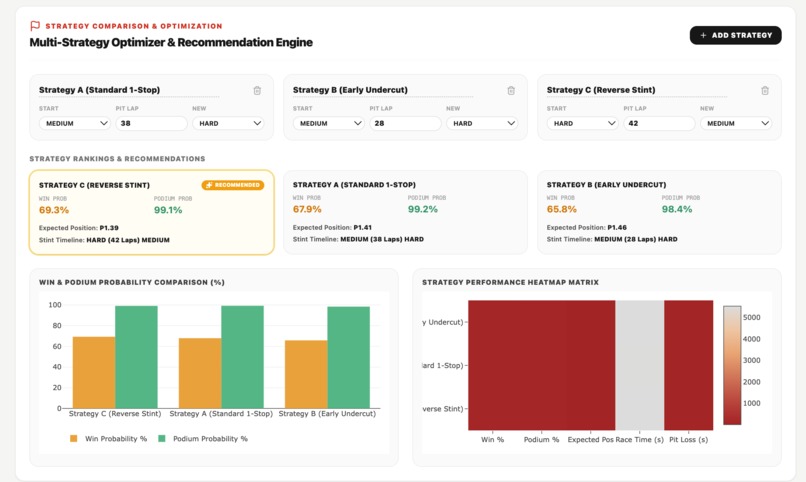Click the Strategy C (Reverse Stint) name field
Viewport: 806px width, 482px height.
point(637,90)
